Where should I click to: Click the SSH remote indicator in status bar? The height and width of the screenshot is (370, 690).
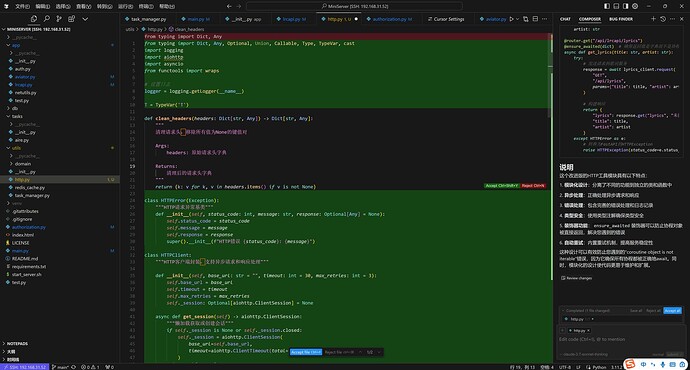pos(24,367)
